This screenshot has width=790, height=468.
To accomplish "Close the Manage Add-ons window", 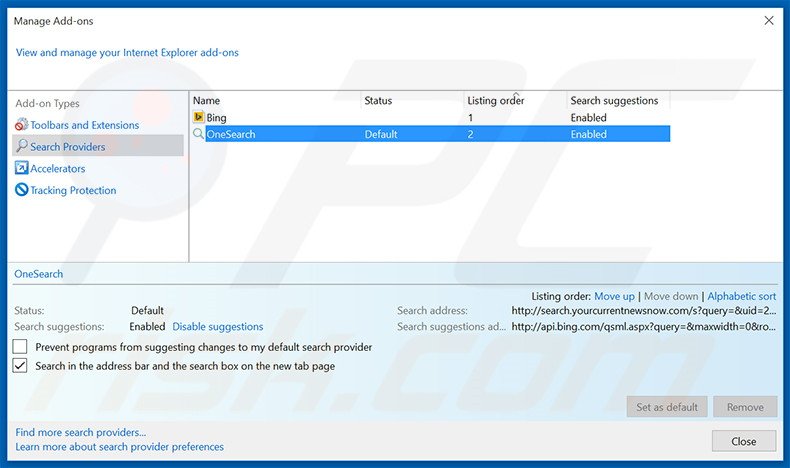I will pyautogui.click(x=769, y=21).
